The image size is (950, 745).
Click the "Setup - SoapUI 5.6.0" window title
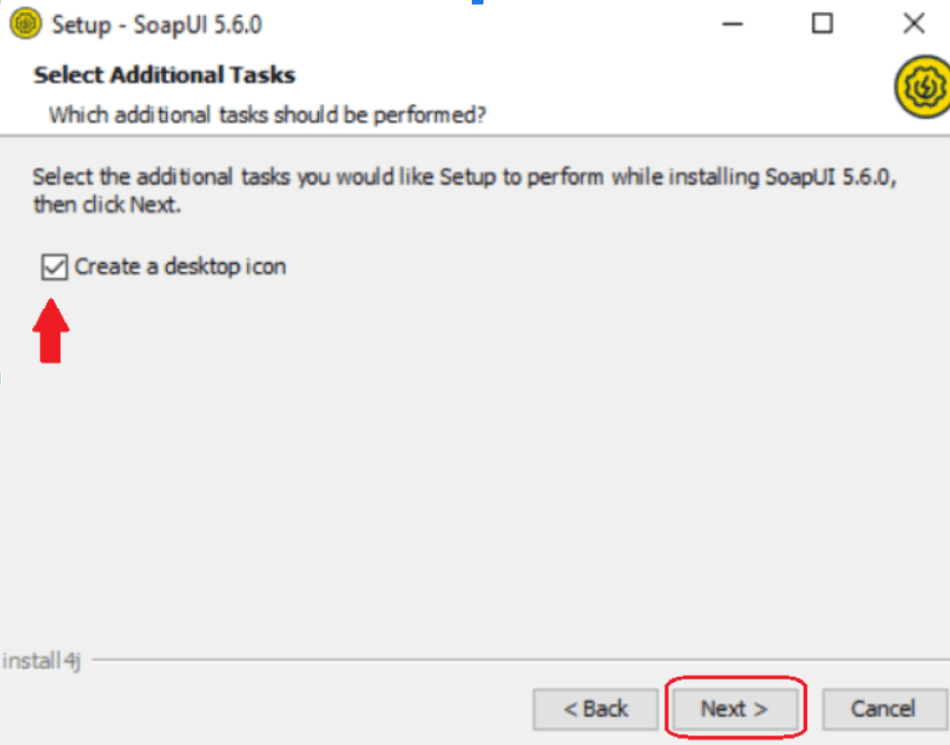(x=156, y=24)
